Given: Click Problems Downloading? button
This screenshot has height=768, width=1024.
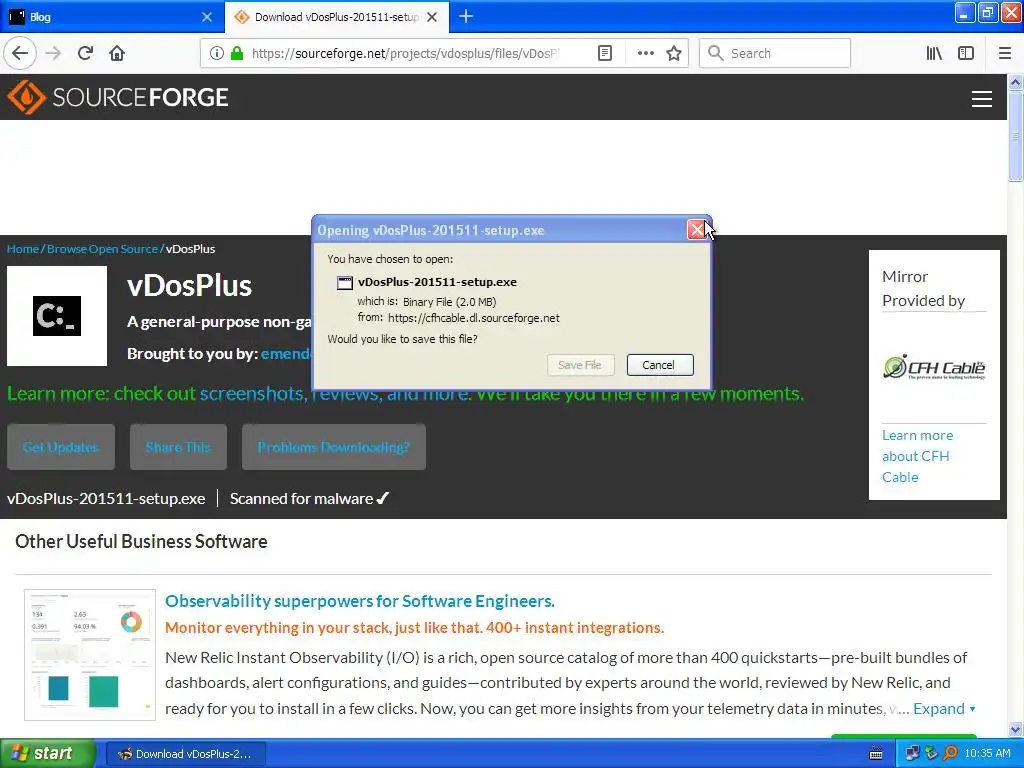Looking at the screenshot, I should (334, 447).
